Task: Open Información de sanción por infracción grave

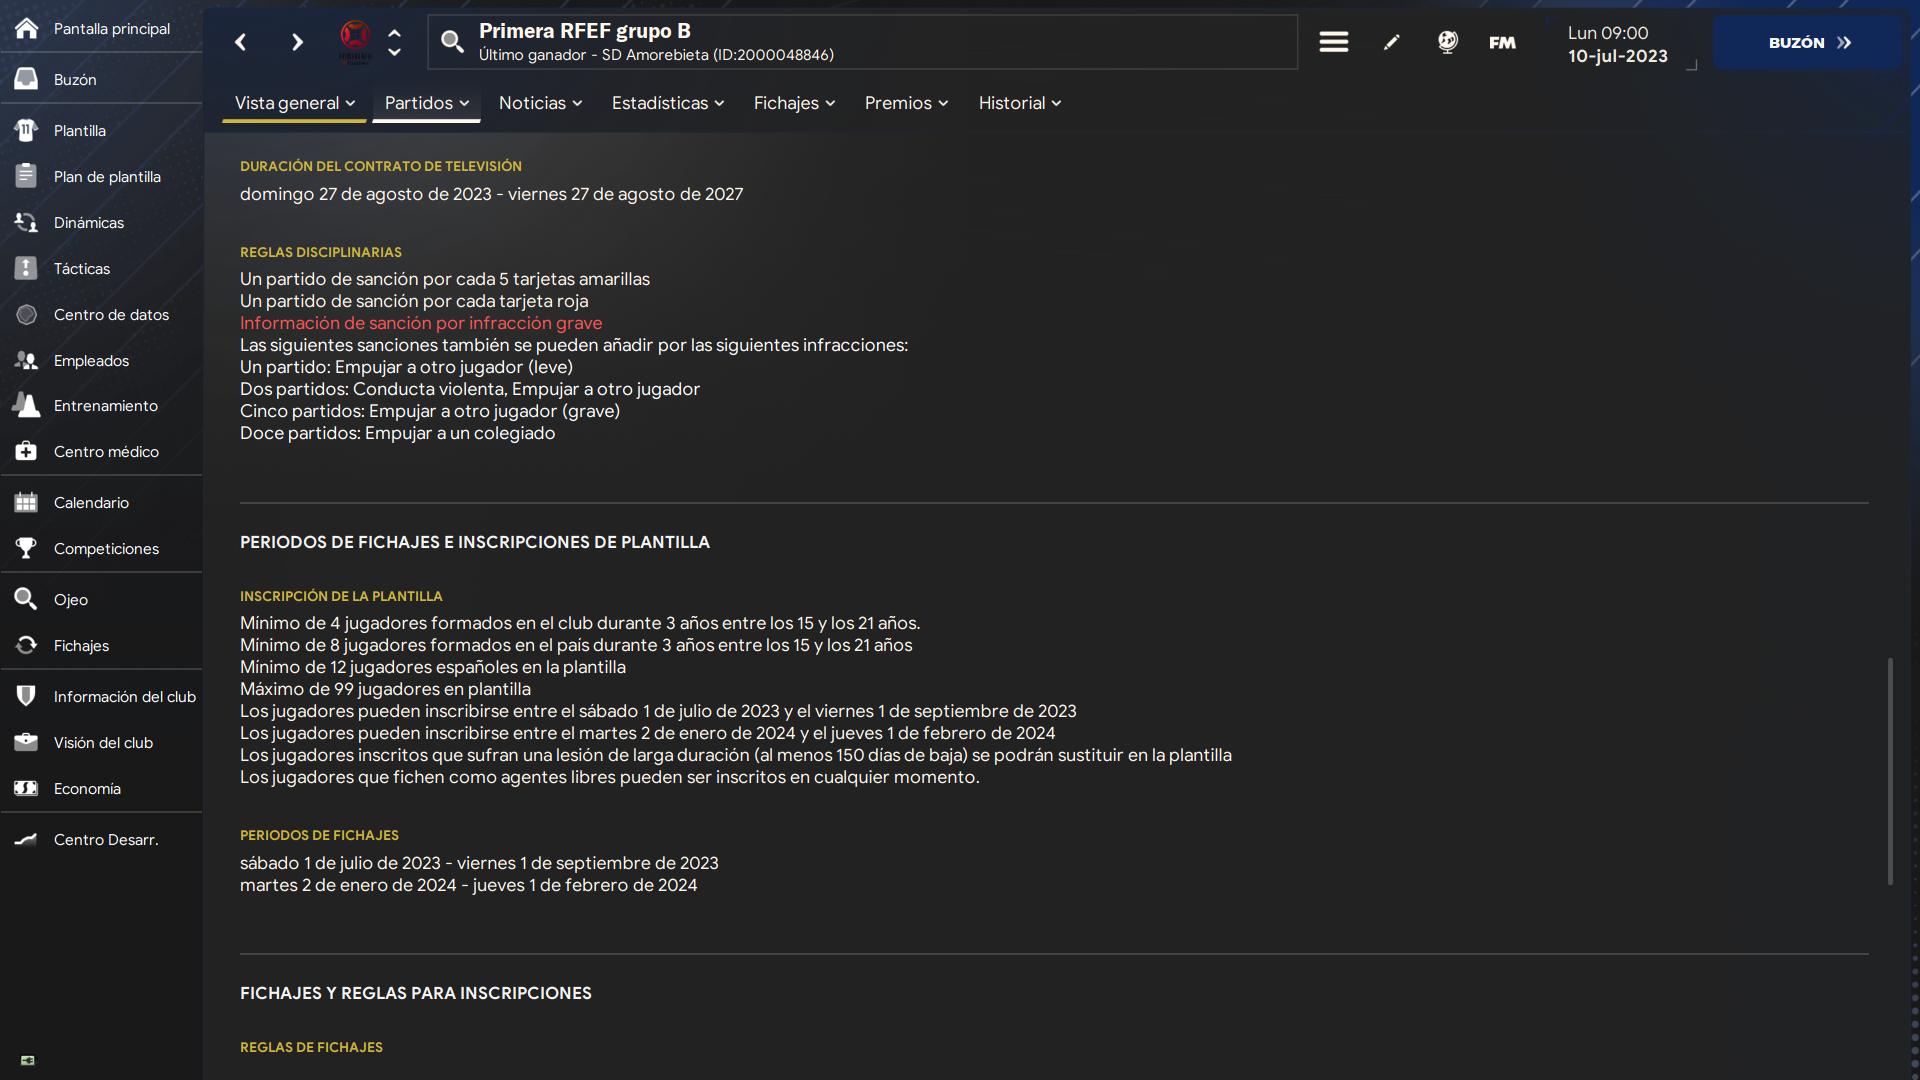Action: [421, 323]
